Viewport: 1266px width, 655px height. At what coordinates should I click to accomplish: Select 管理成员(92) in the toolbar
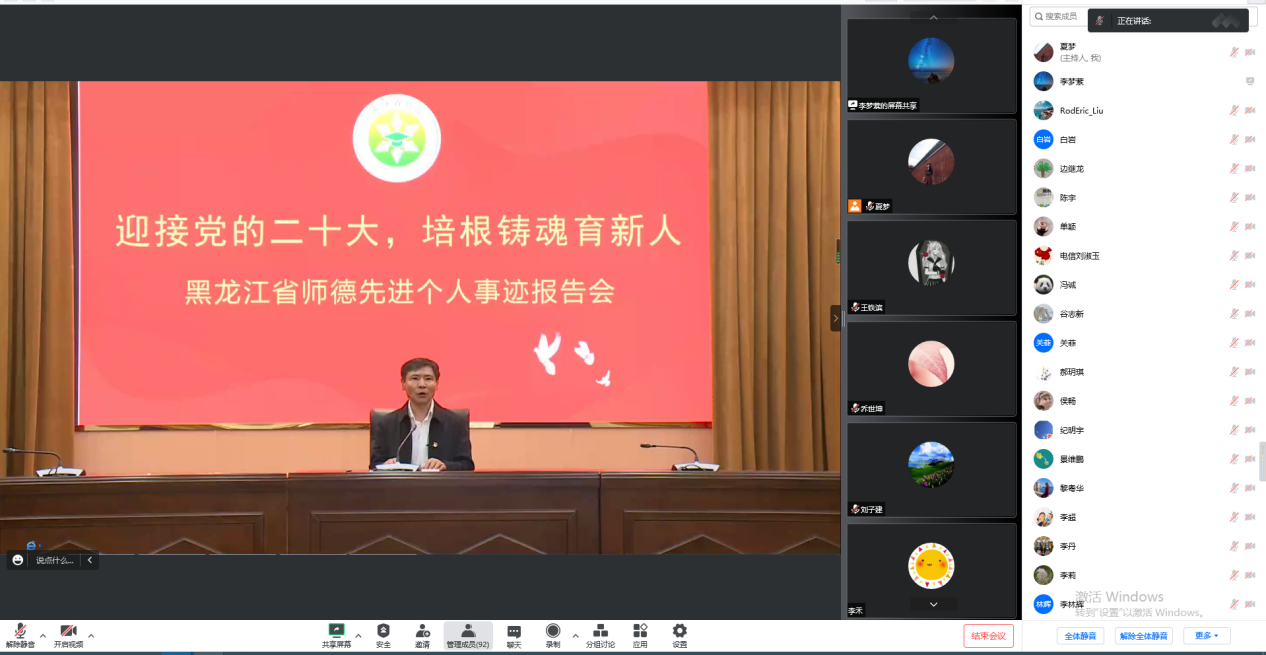pos(467,636)
